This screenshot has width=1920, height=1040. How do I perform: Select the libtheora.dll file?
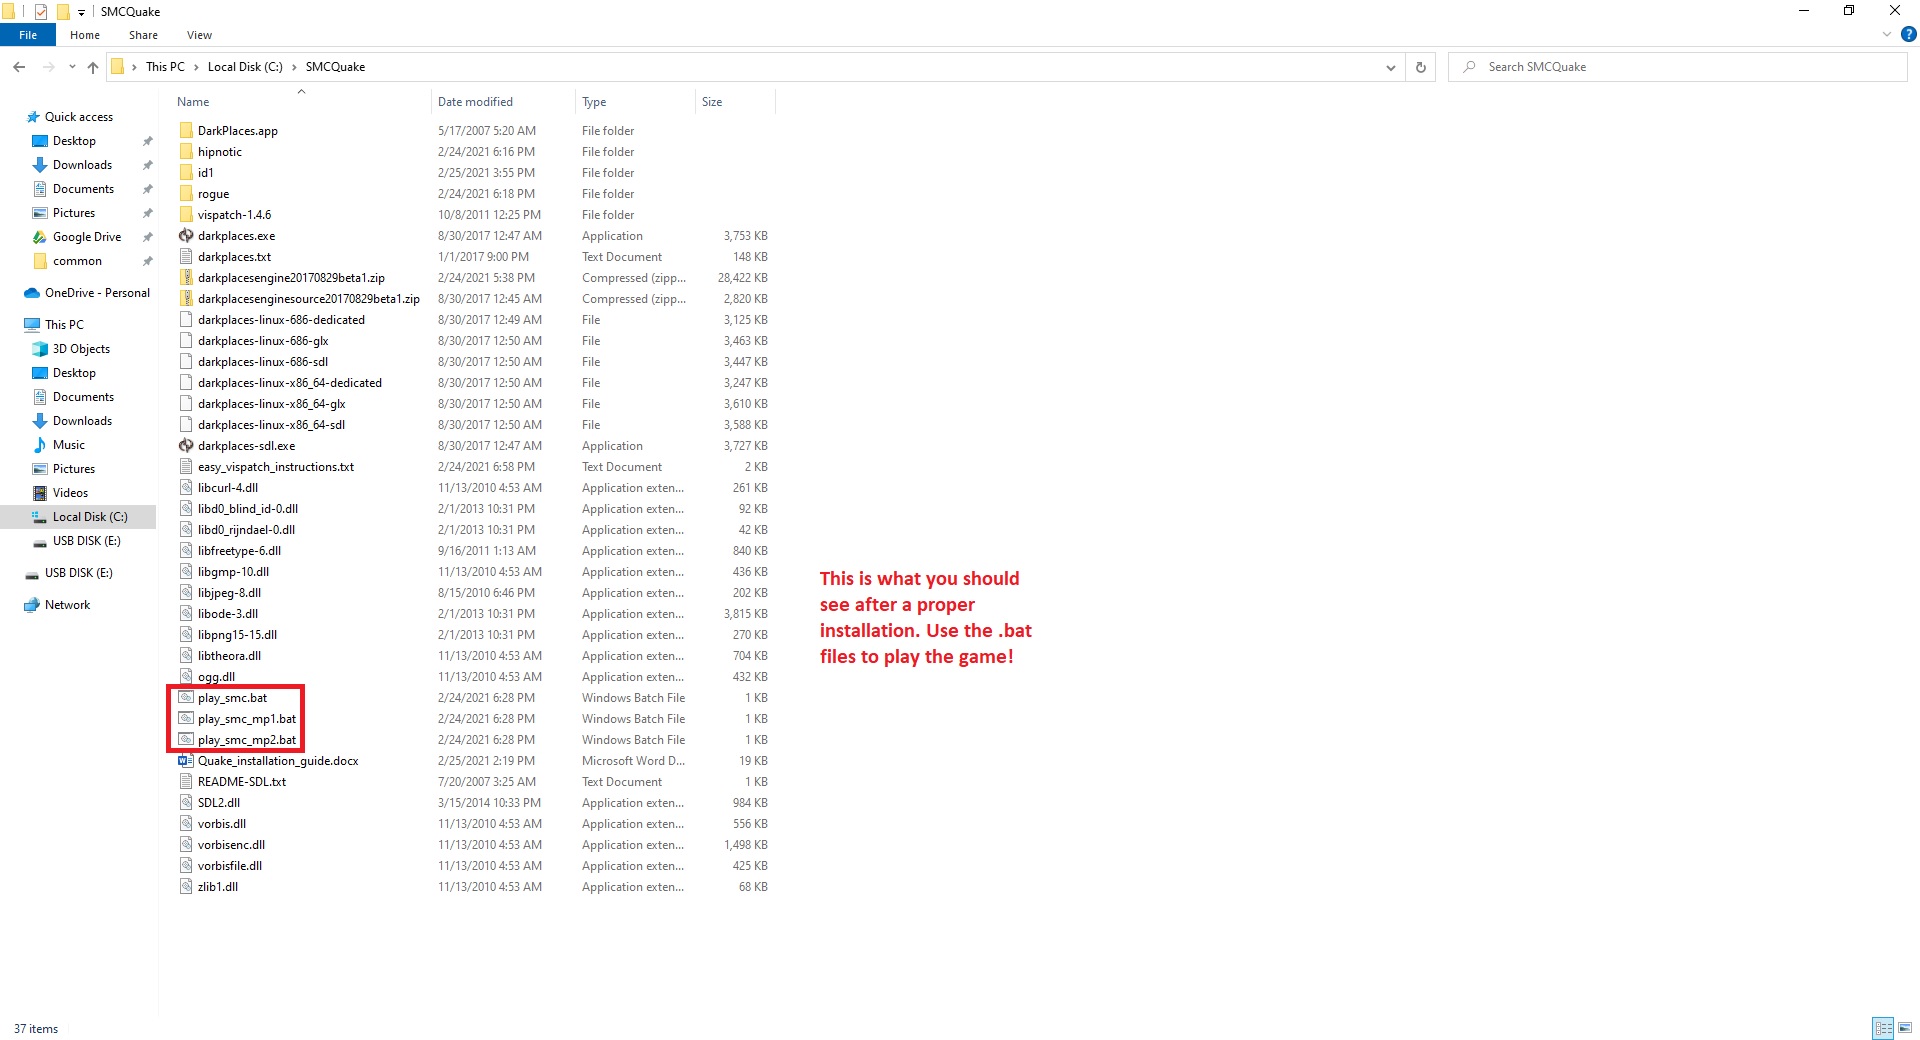[229, 656]
